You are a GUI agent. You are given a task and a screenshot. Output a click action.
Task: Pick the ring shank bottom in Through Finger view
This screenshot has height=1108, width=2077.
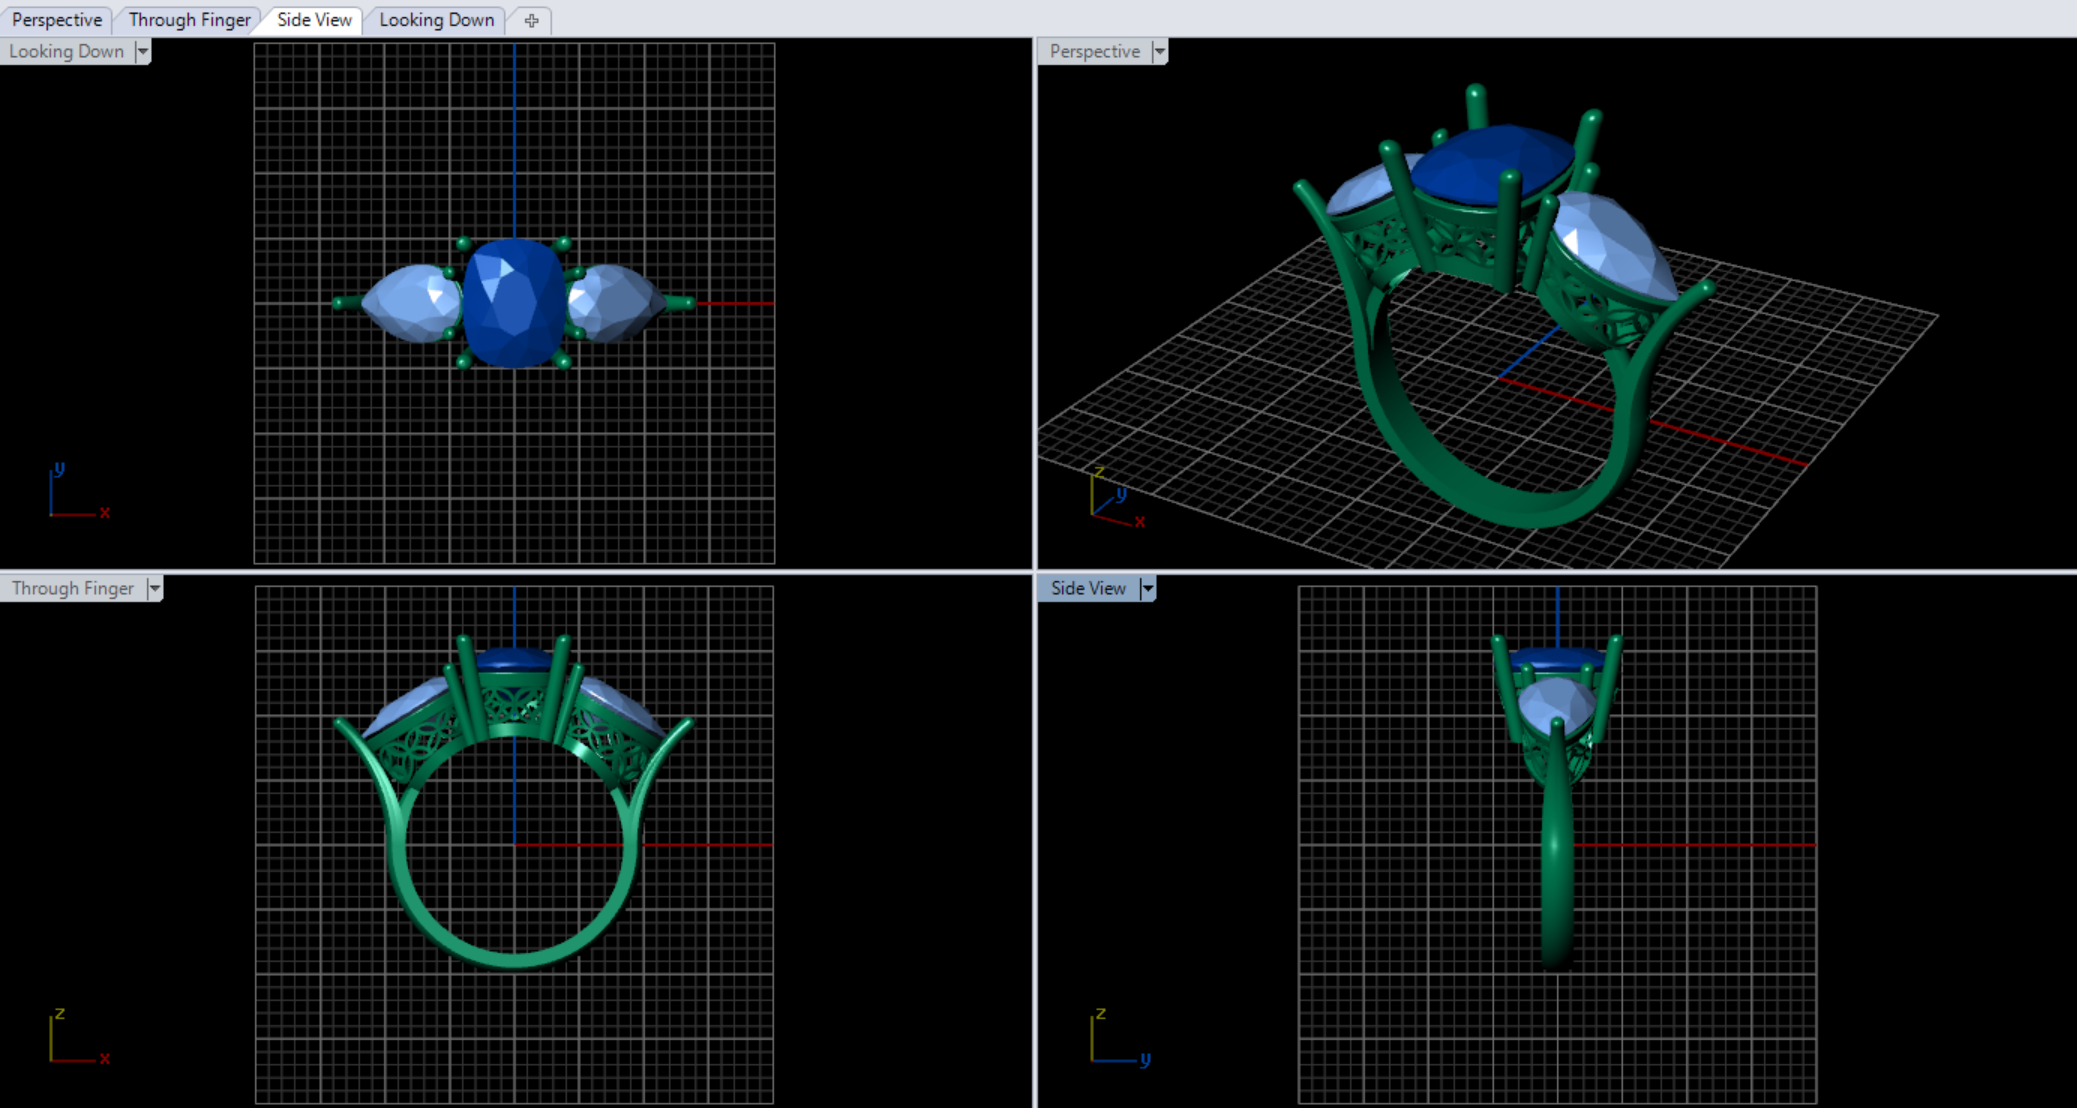pyautogui.click(x=513, y=958)
